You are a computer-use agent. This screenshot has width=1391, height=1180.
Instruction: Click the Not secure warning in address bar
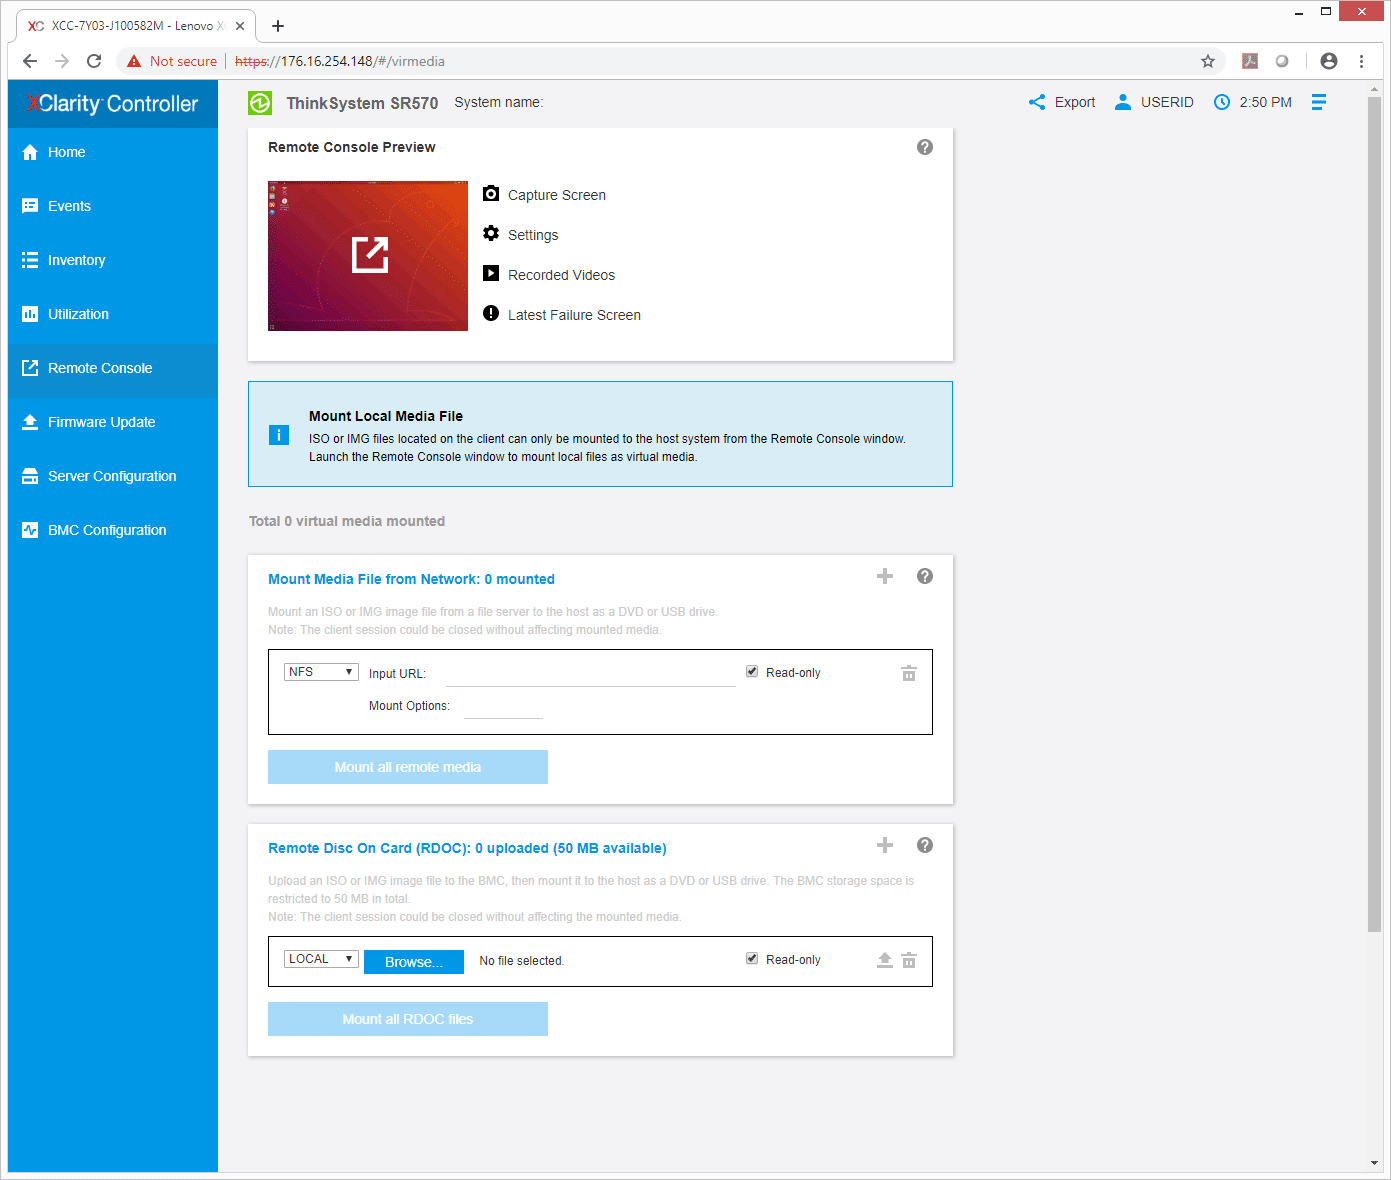(171, 61)
